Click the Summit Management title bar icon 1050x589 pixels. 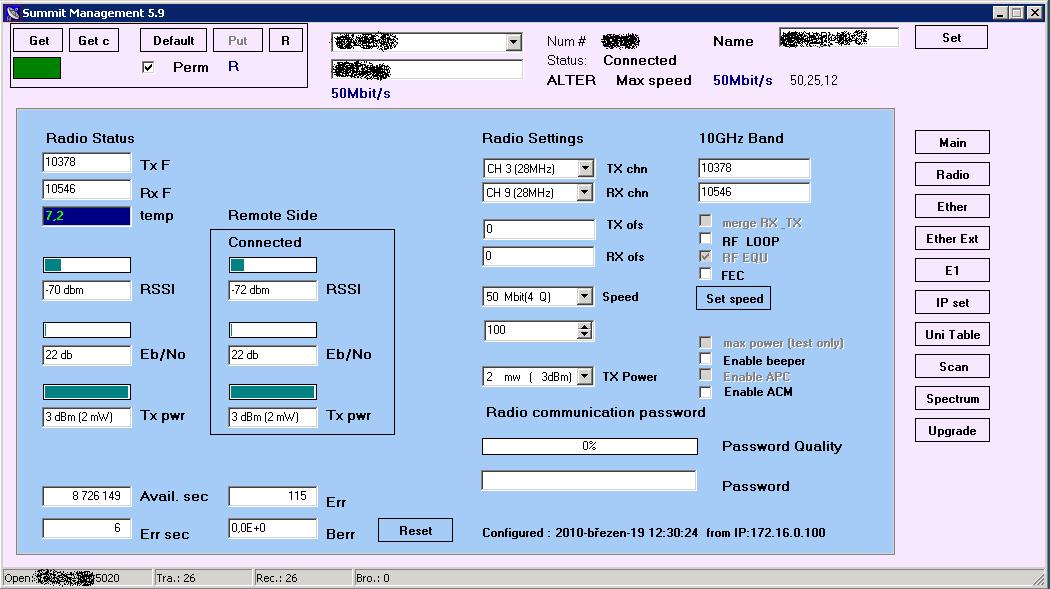click(12, 13)
